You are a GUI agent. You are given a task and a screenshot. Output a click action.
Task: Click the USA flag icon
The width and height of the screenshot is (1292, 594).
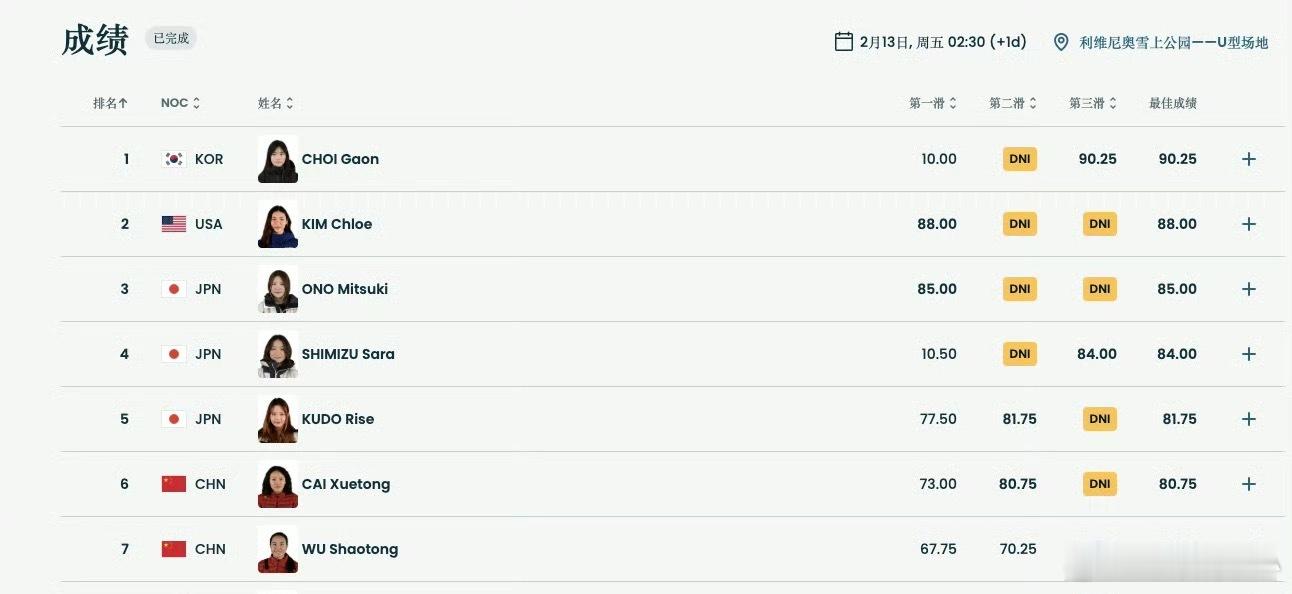coord(174,224)
